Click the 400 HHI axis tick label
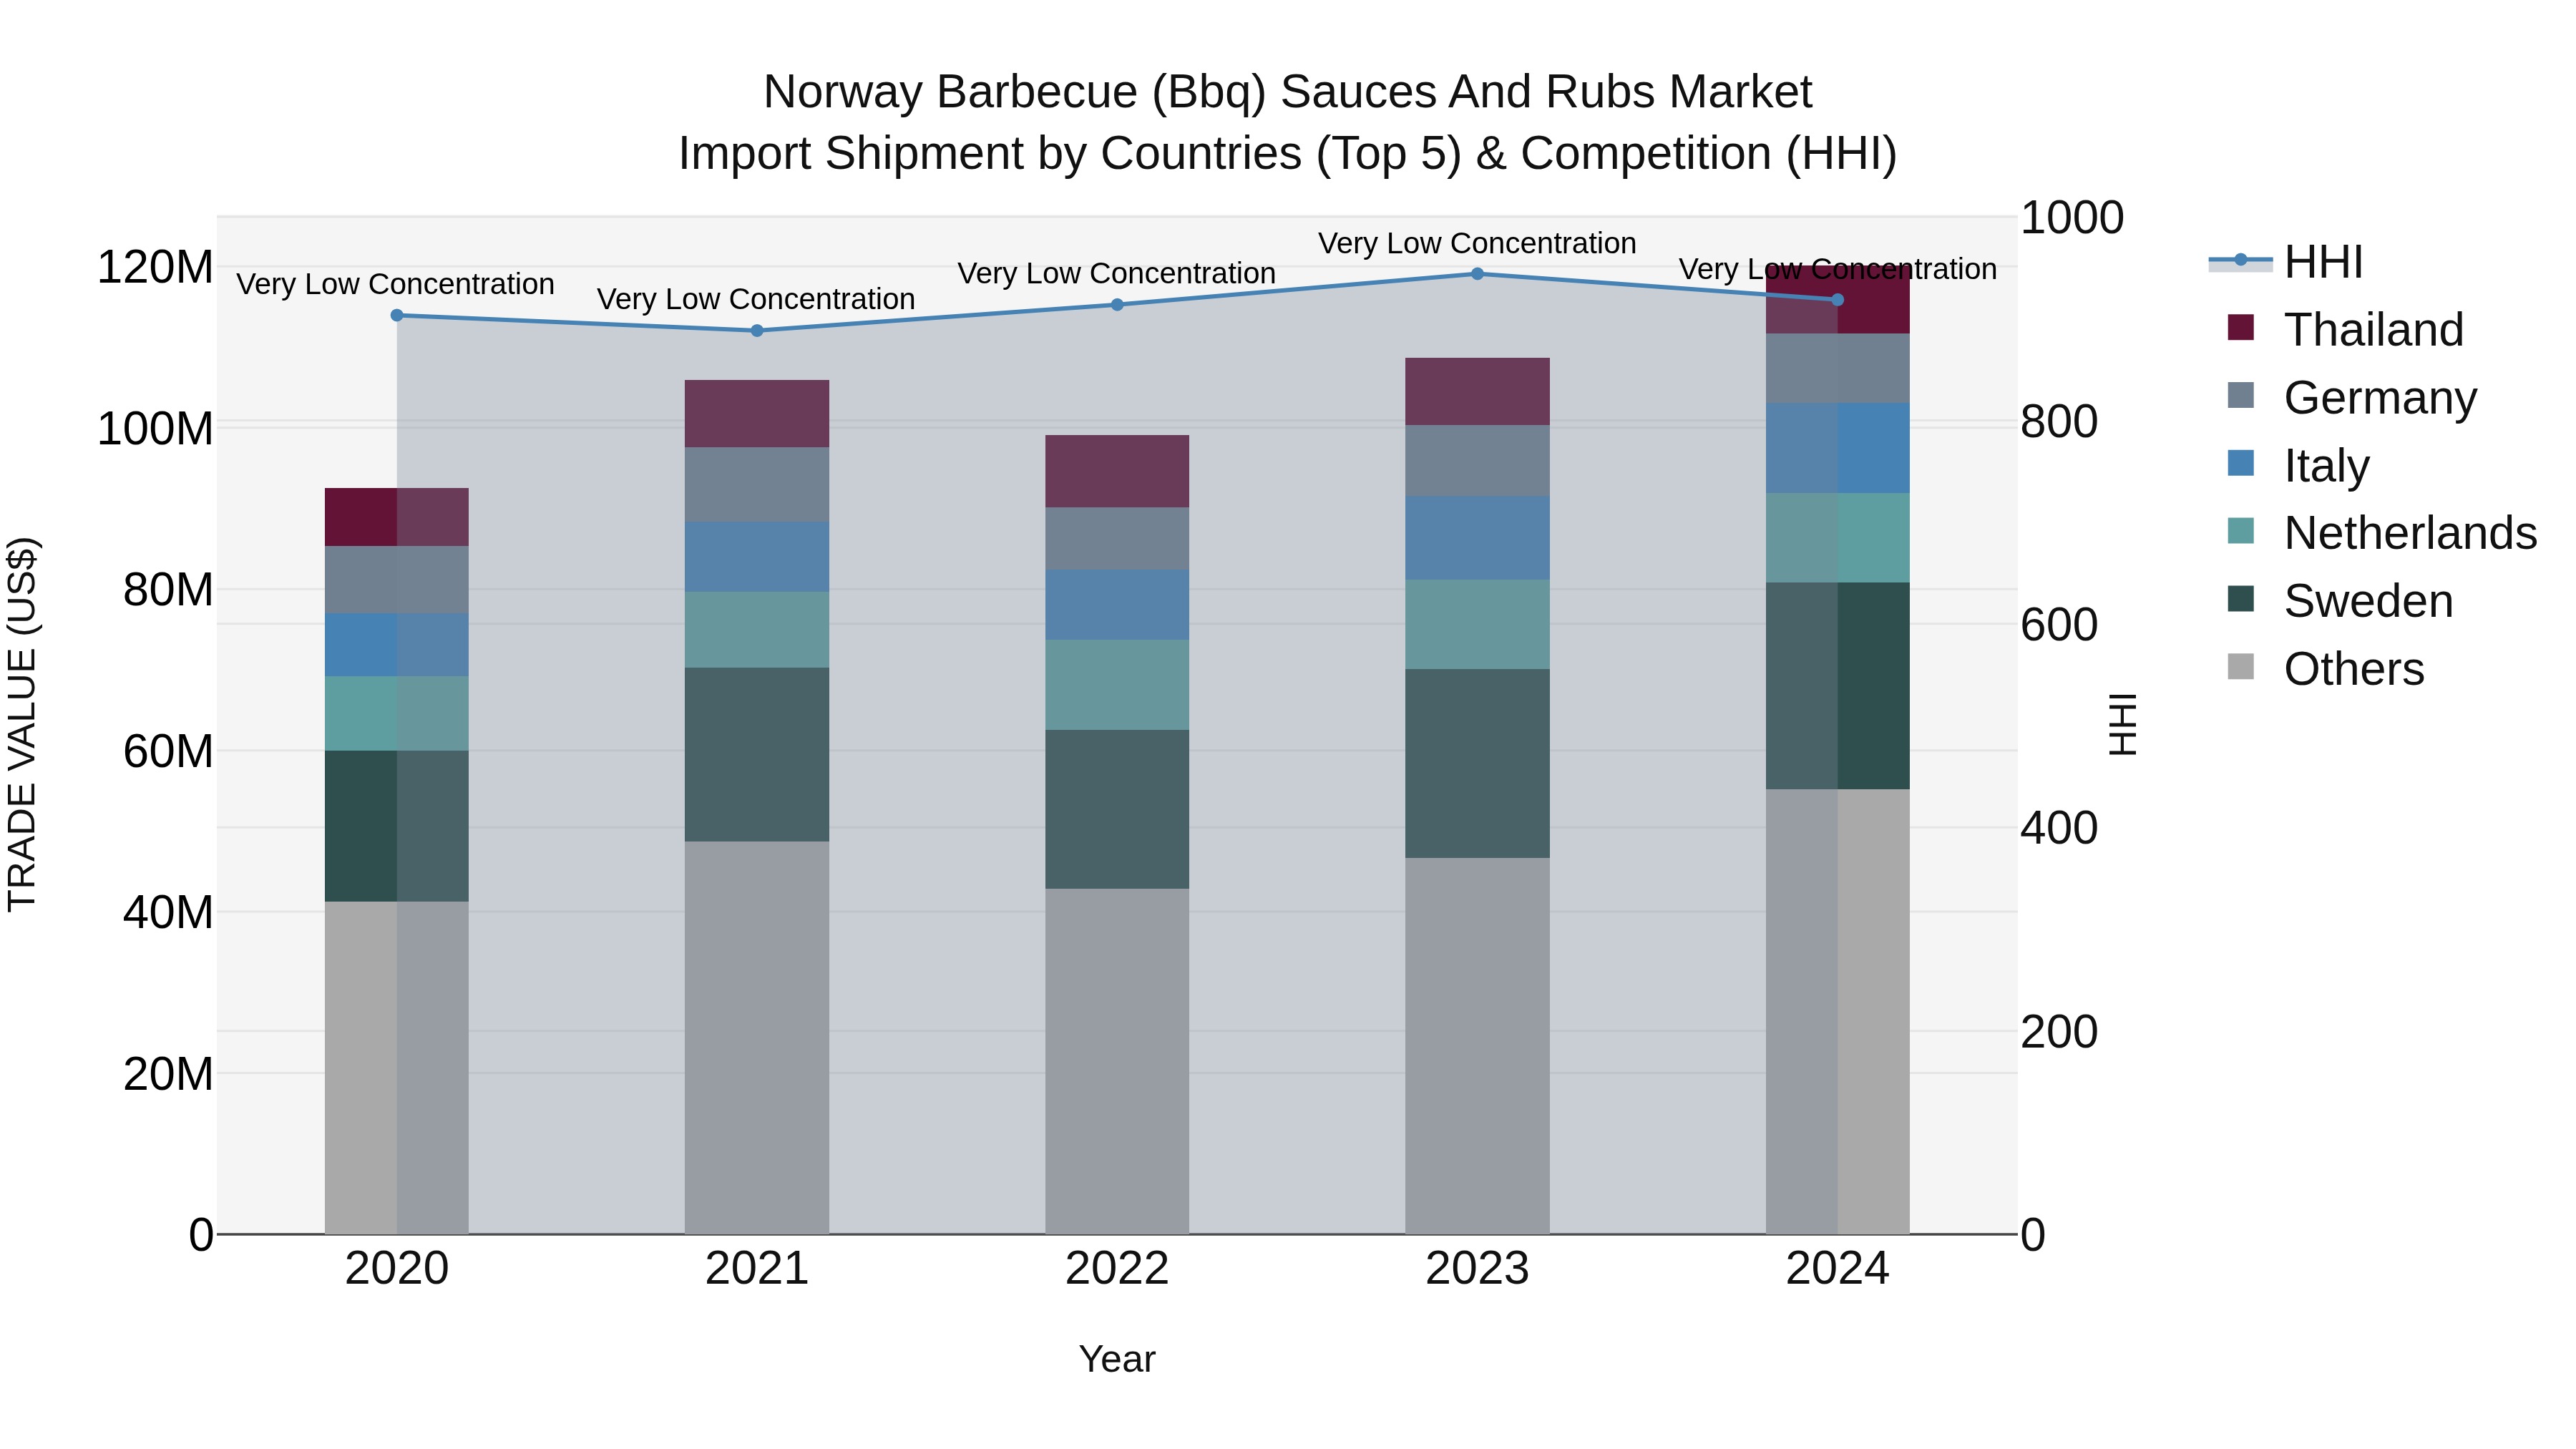Image resolution: width=2576 pixels, height=1449 pixels. (2059, 828)
